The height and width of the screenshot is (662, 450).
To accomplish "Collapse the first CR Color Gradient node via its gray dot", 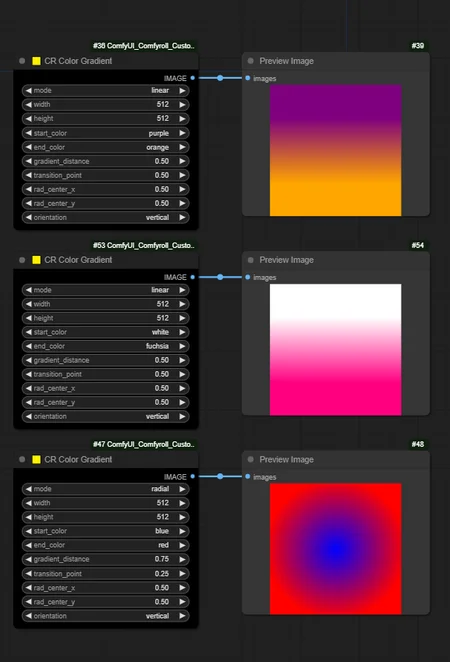I will [x=22, y=61].
